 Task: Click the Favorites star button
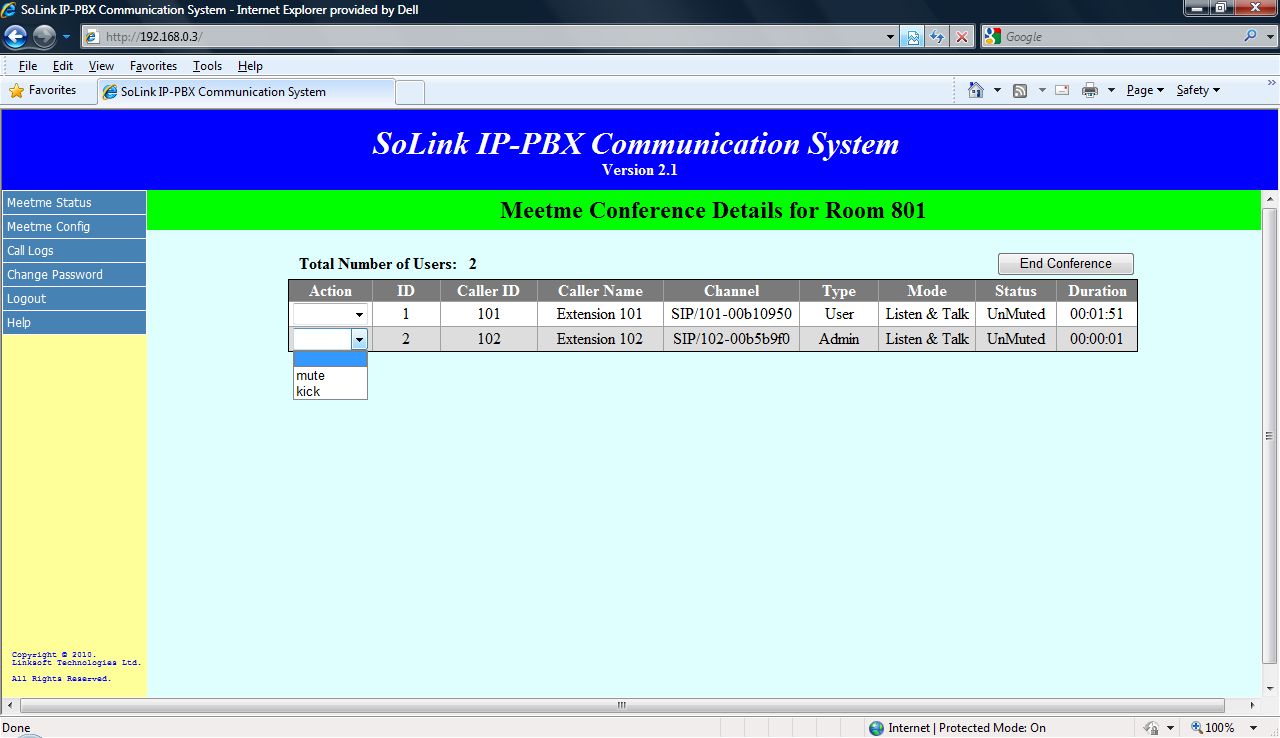(43, 90)
